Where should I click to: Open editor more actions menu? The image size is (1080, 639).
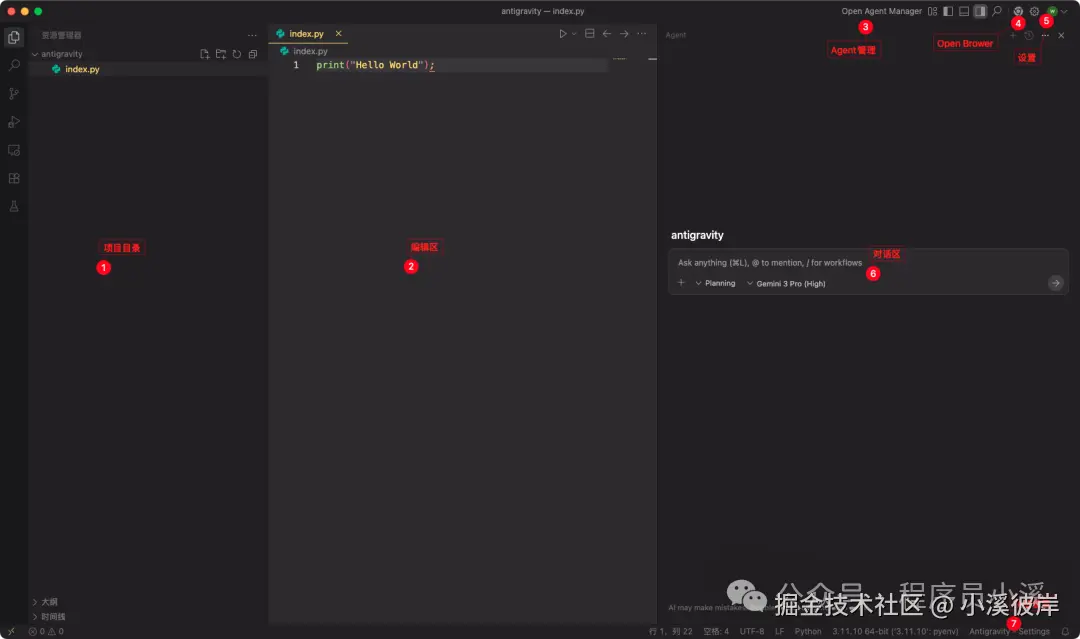641,34
